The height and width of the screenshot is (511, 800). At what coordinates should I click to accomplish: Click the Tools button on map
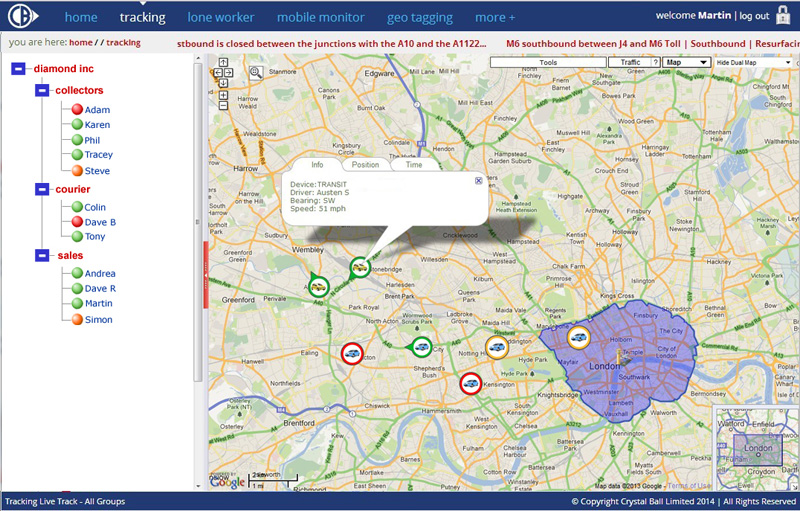tap(548, 62)
